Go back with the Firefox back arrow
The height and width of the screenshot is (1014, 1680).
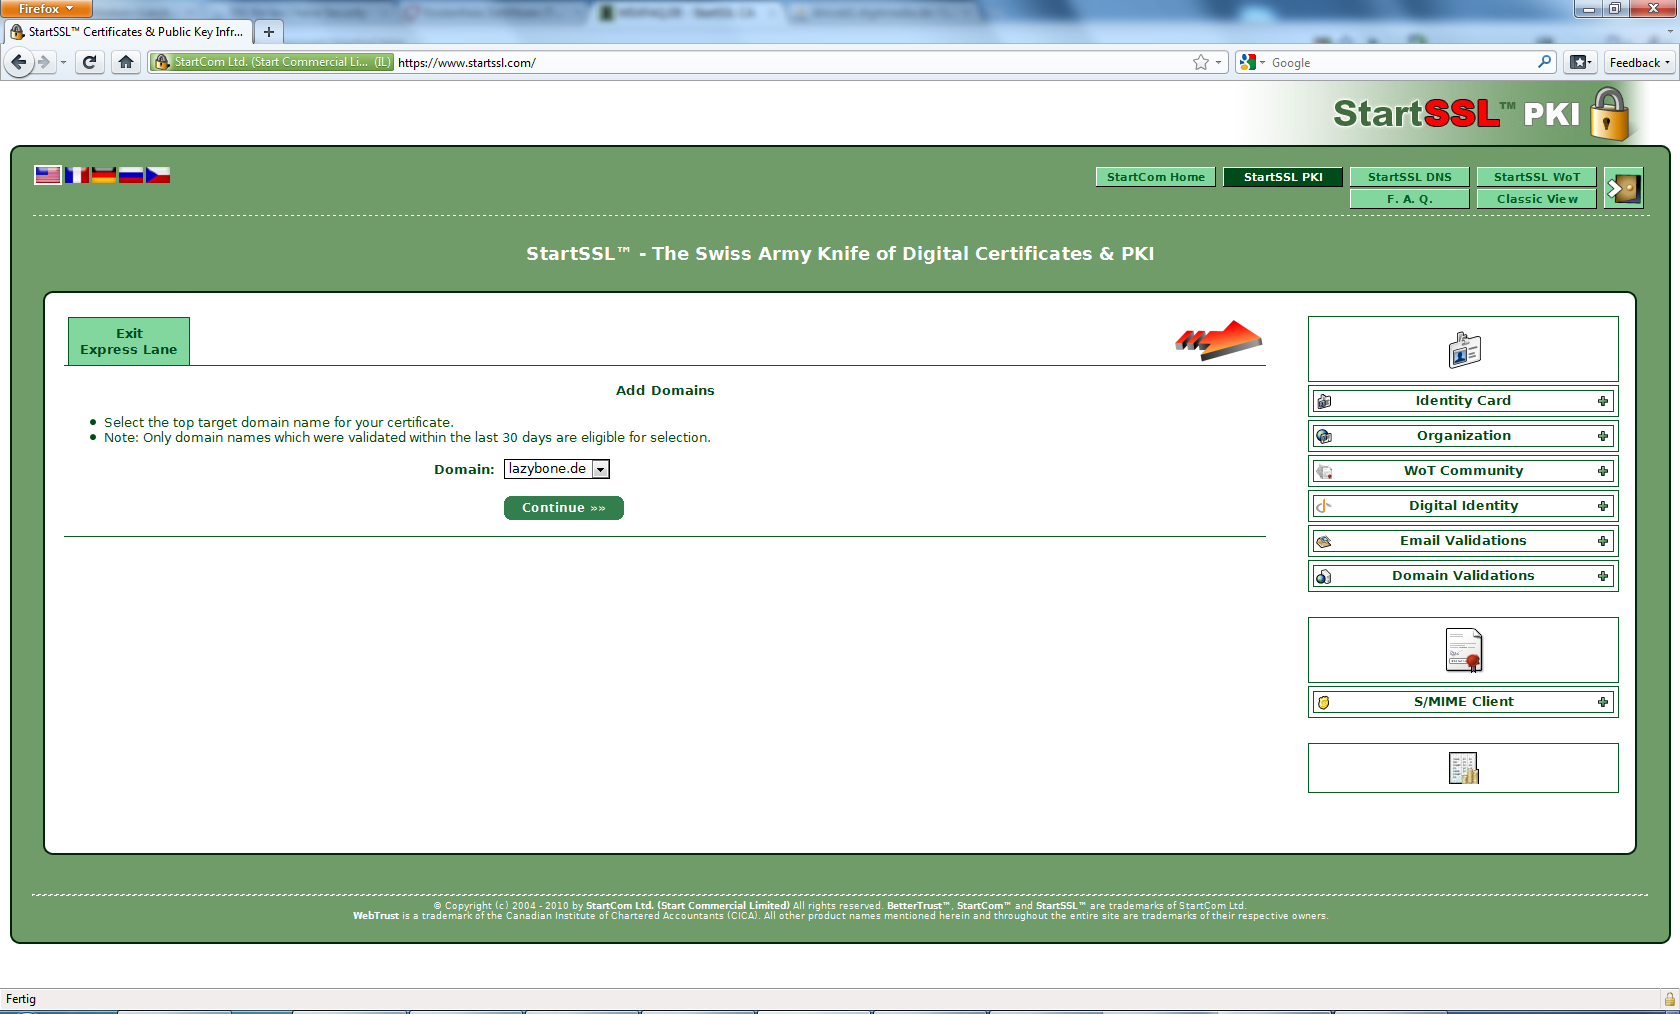[19, 62]
